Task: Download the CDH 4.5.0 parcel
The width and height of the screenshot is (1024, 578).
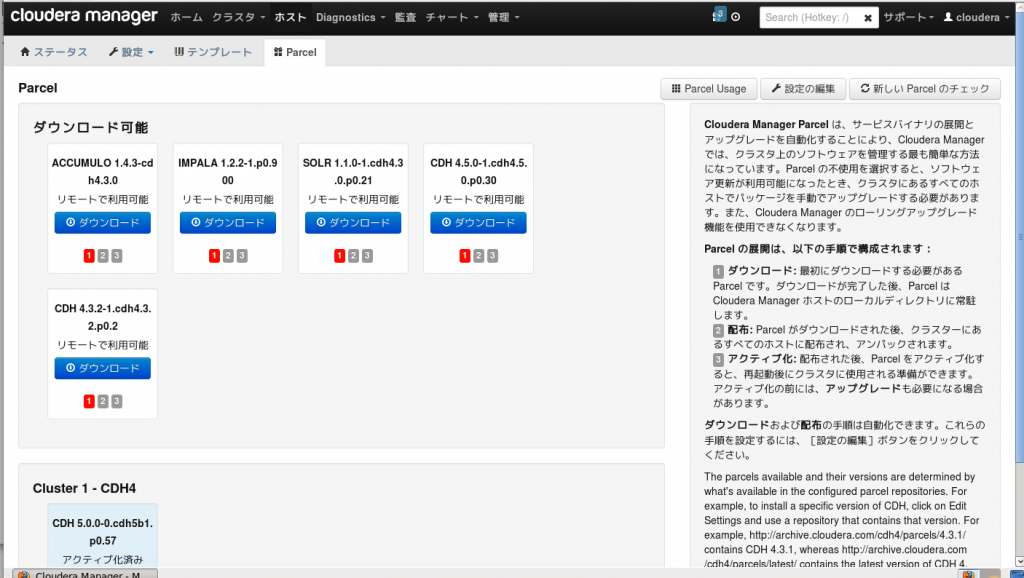Action: point(478,223)
